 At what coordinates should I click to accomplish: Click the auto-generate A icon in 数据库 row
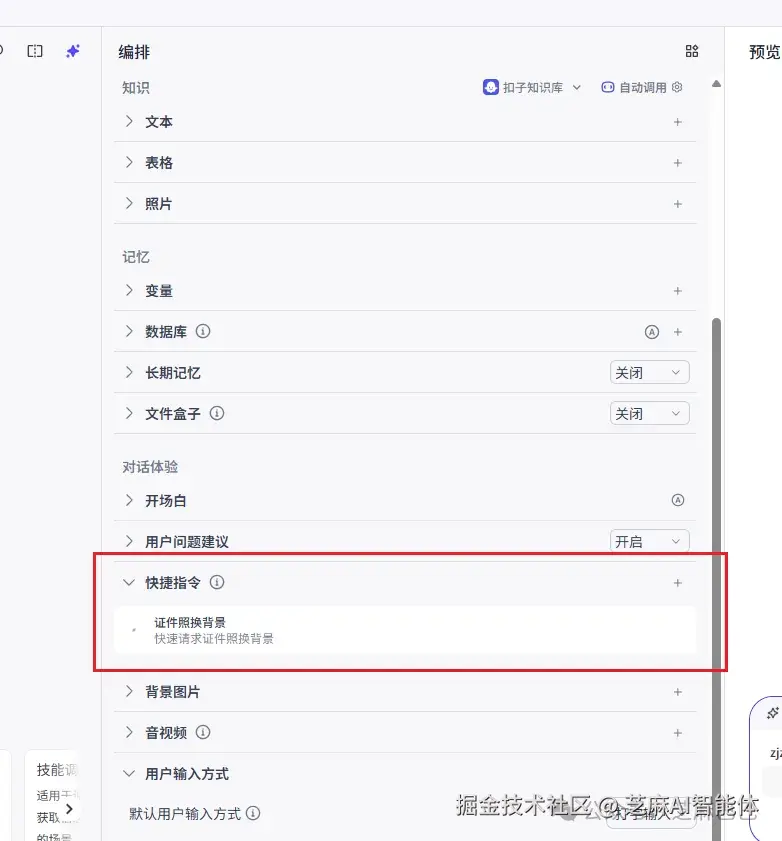click(652, 332)
